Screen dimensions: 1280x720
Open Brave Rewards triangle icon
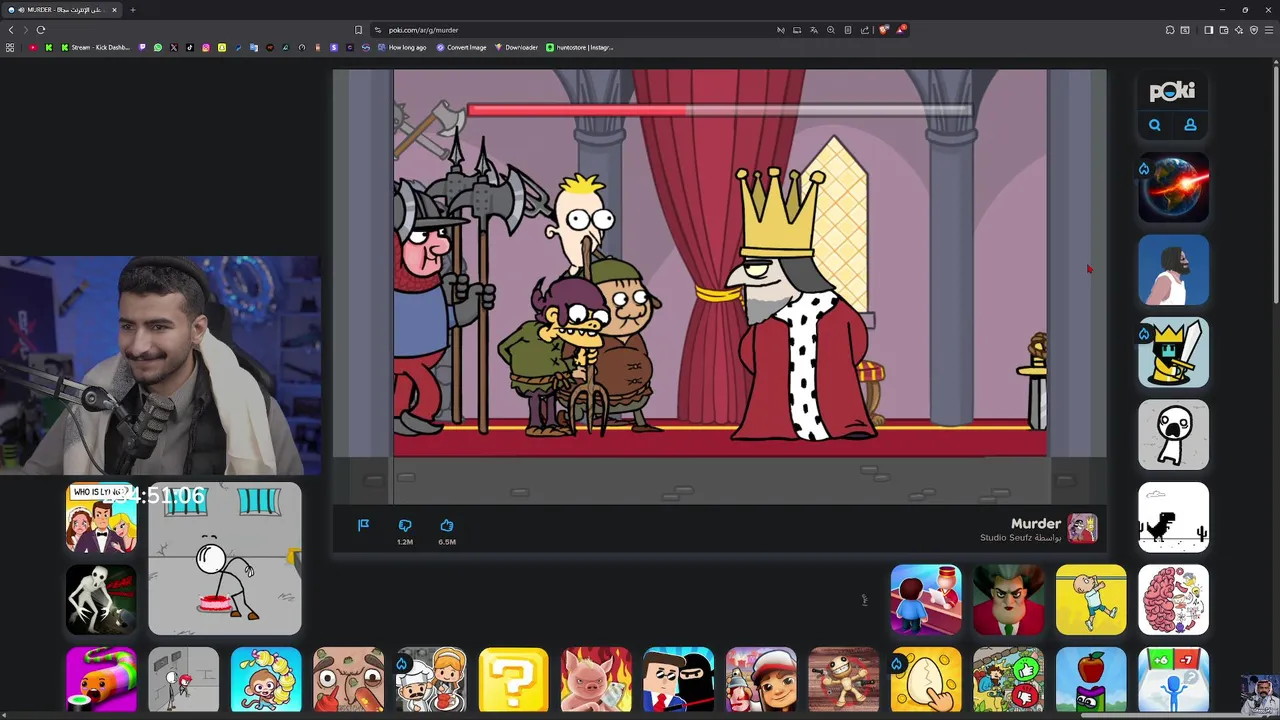point(901,30)
